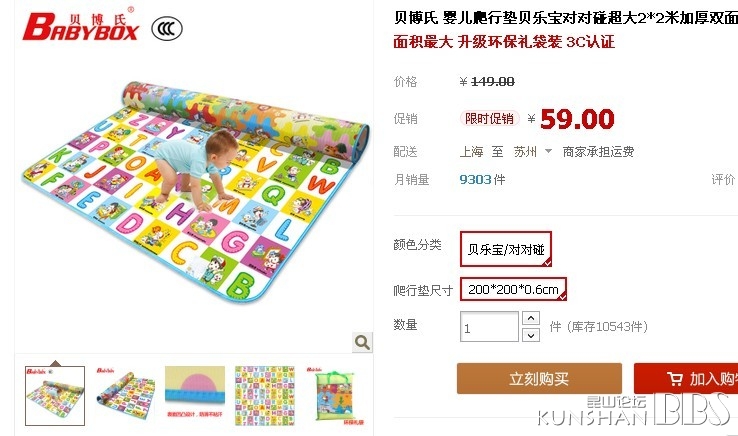Click the magnifier zoom icon on product image
Image resolution: width=738 pixels, height=436 pixels.
point(362,342)
